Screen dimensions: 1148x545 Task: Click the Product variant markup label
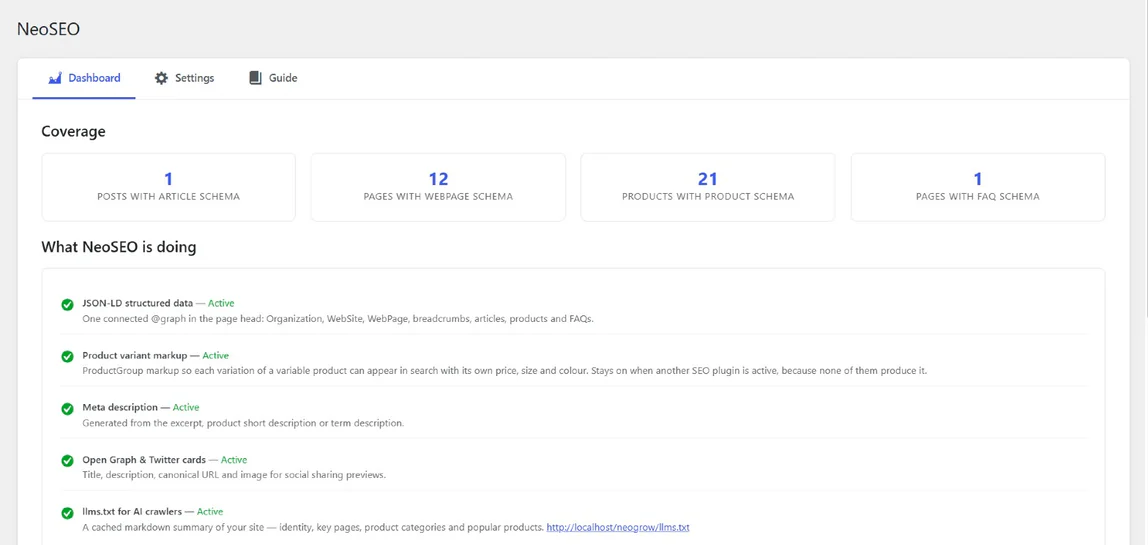135,355
